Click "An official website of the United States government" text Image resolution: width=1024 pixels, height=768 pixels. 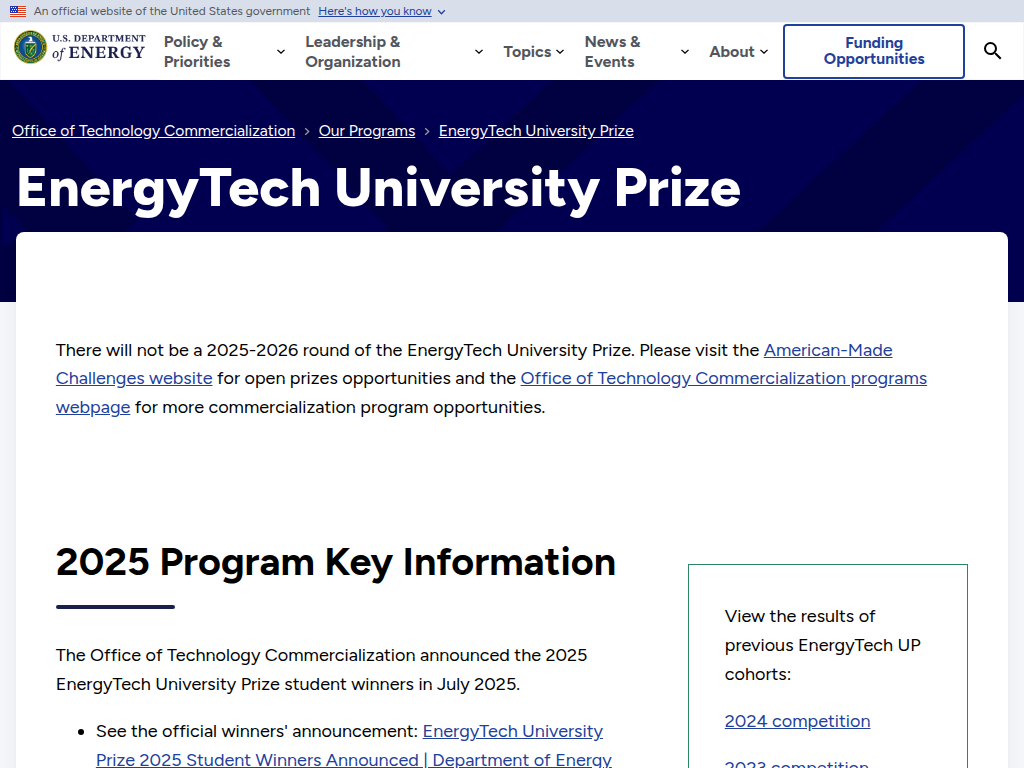(172, 11)
